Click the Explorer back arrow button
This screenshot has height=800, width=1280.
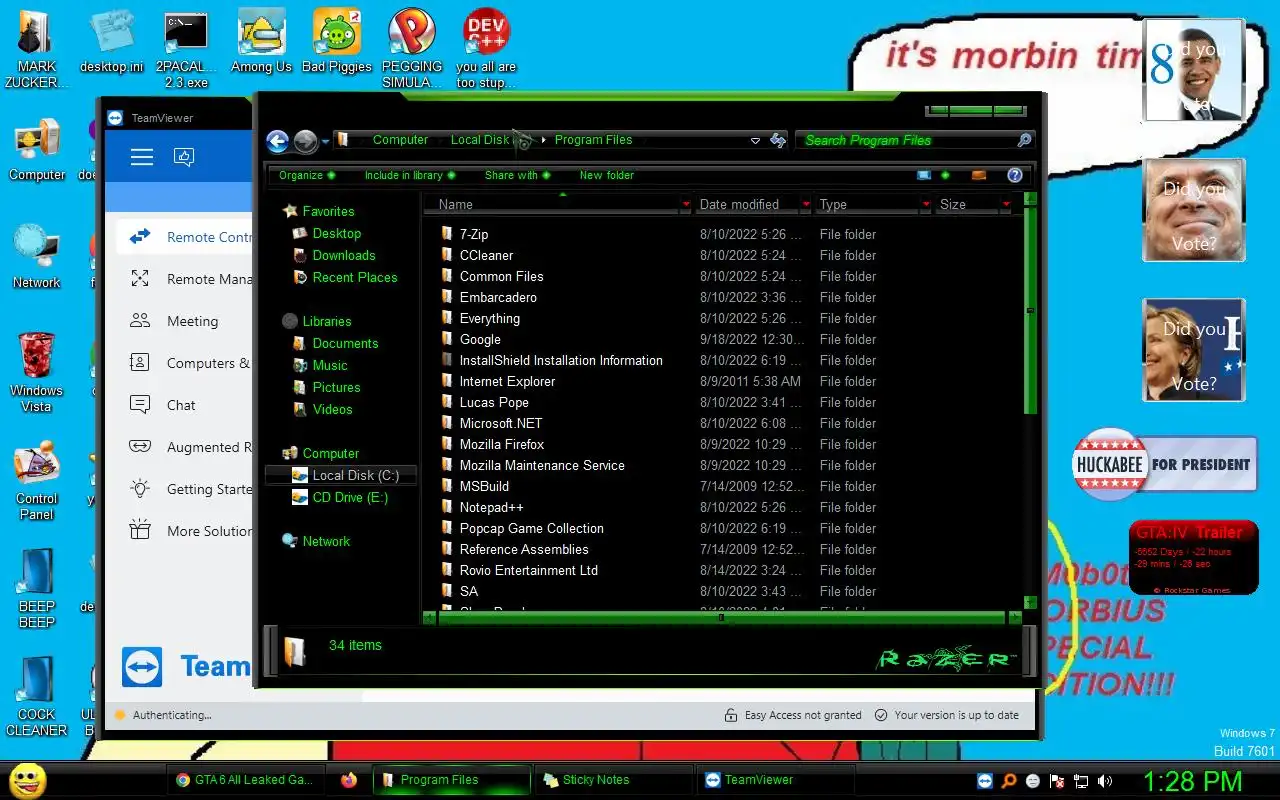pyautogui.click(x=278, y=141)
